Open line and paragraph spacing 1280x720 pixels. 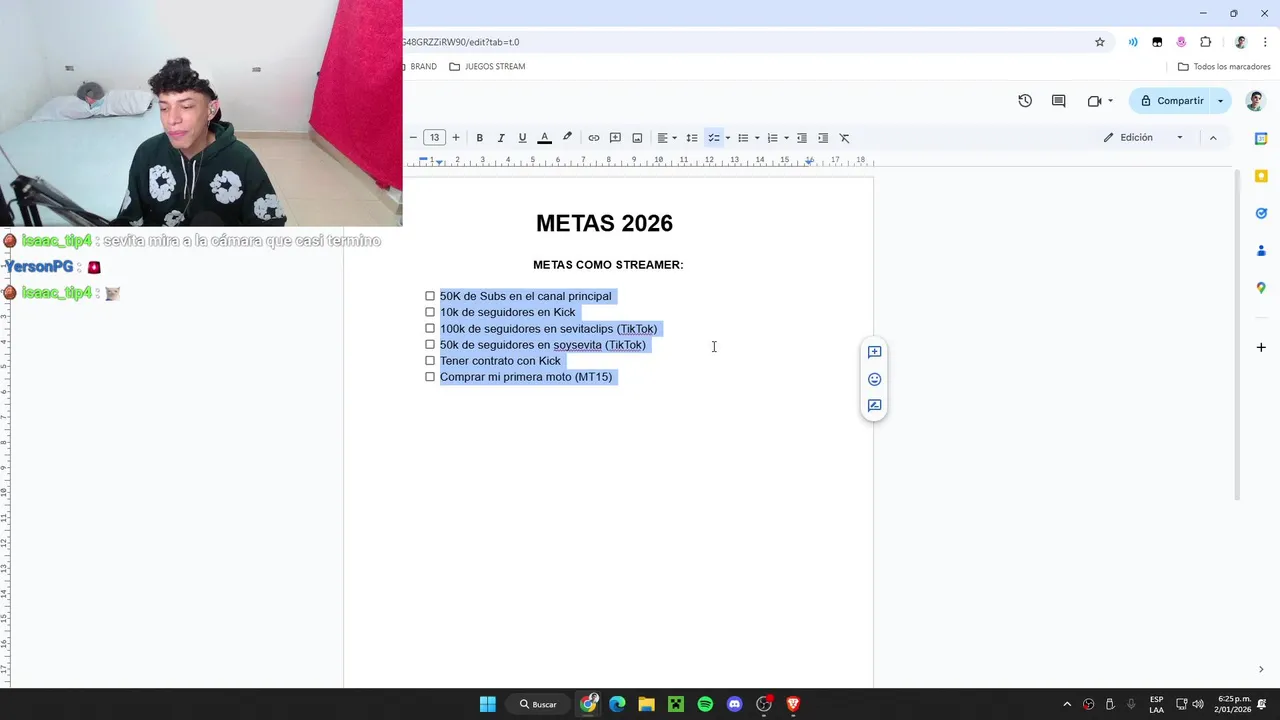coord(692,138)
